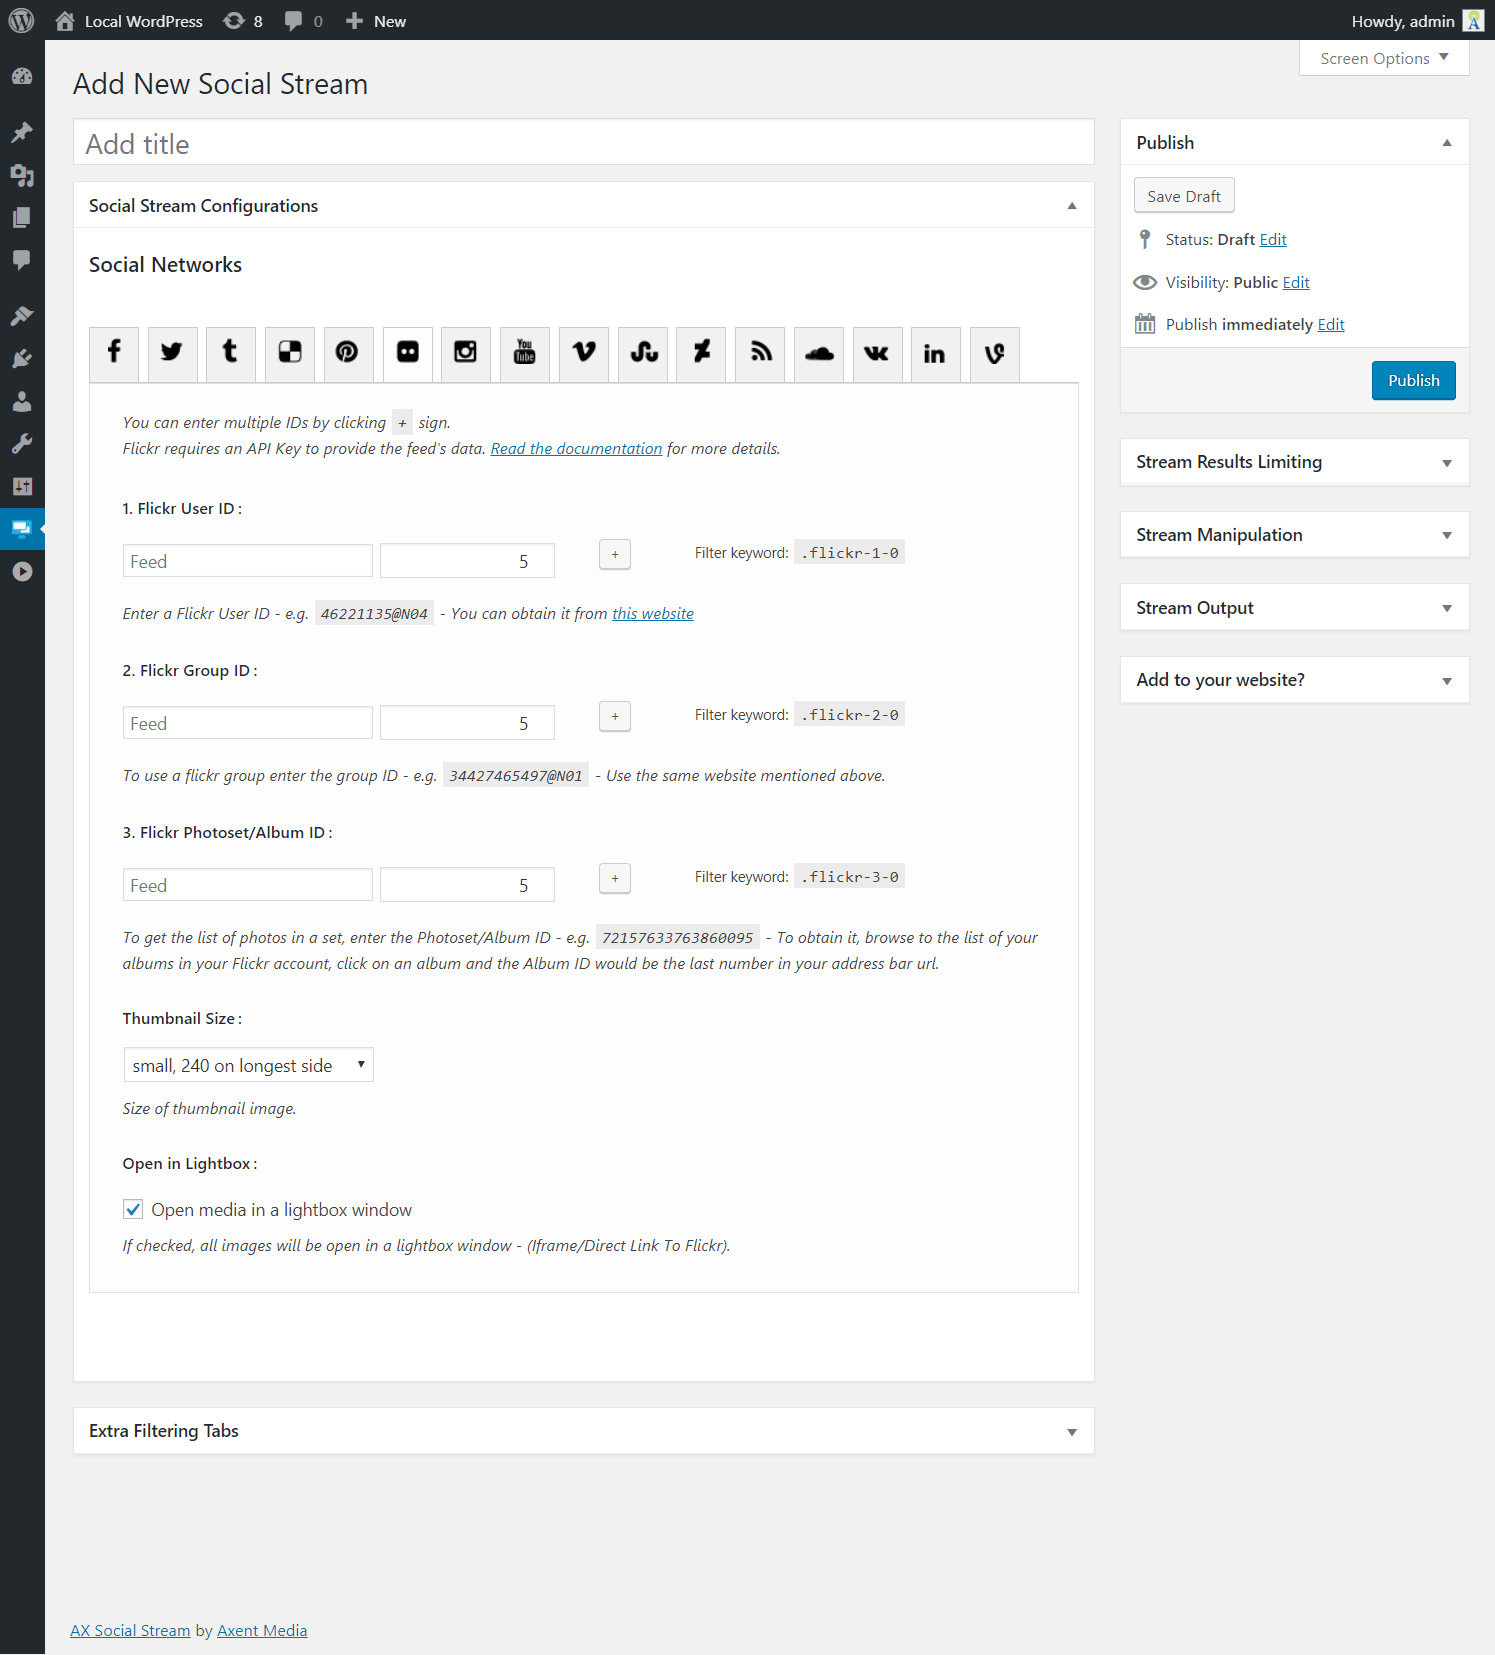Open Users from the admin sidebar

(x=22, y=401)
